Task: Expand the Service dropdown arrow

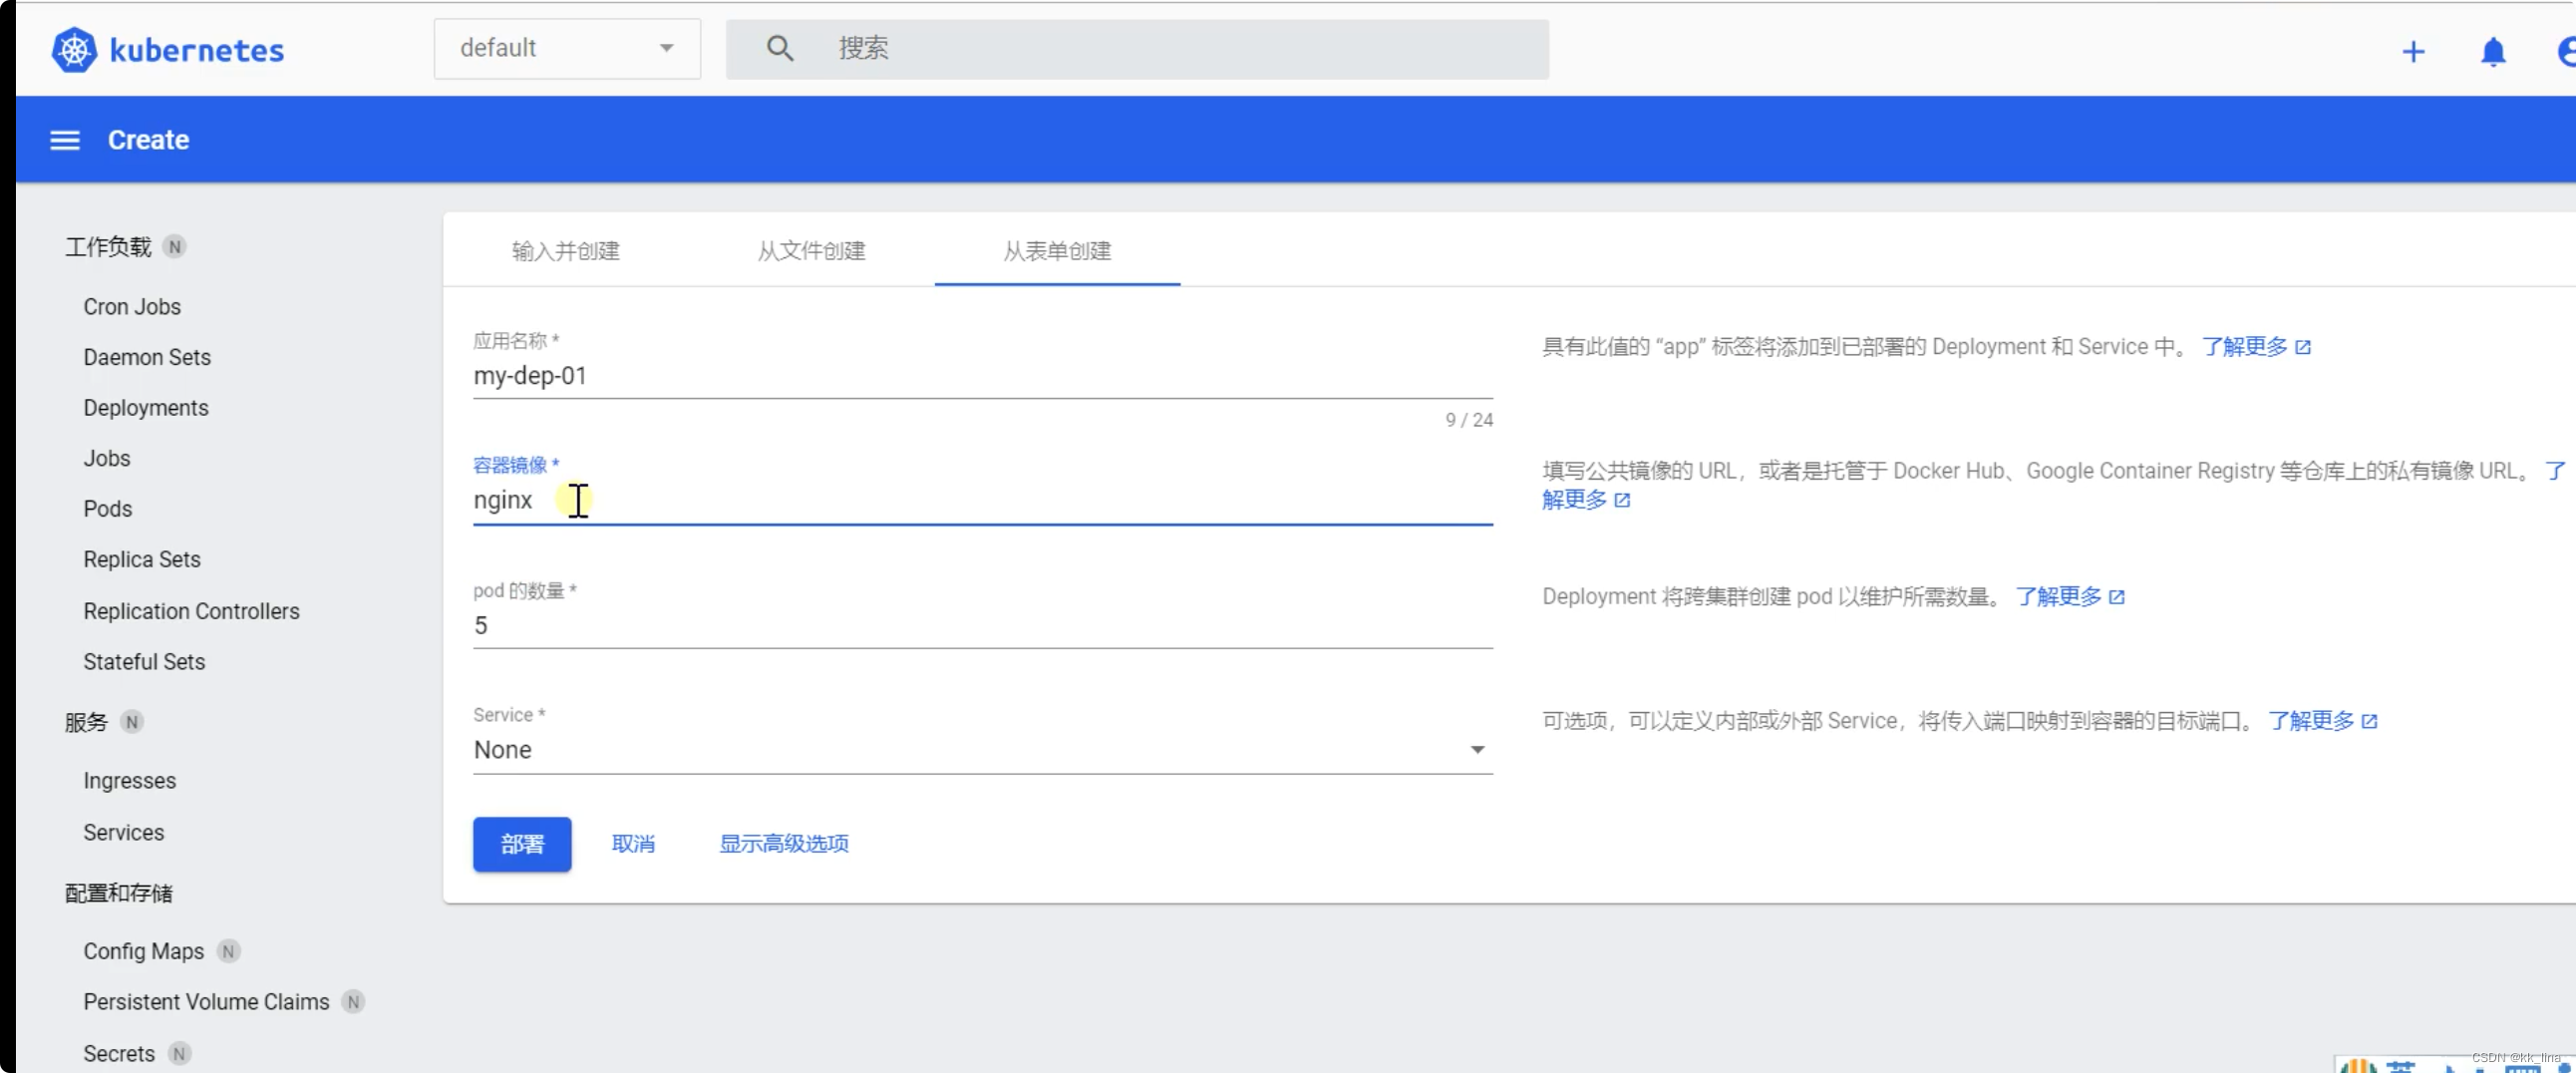Action: 1478,749
